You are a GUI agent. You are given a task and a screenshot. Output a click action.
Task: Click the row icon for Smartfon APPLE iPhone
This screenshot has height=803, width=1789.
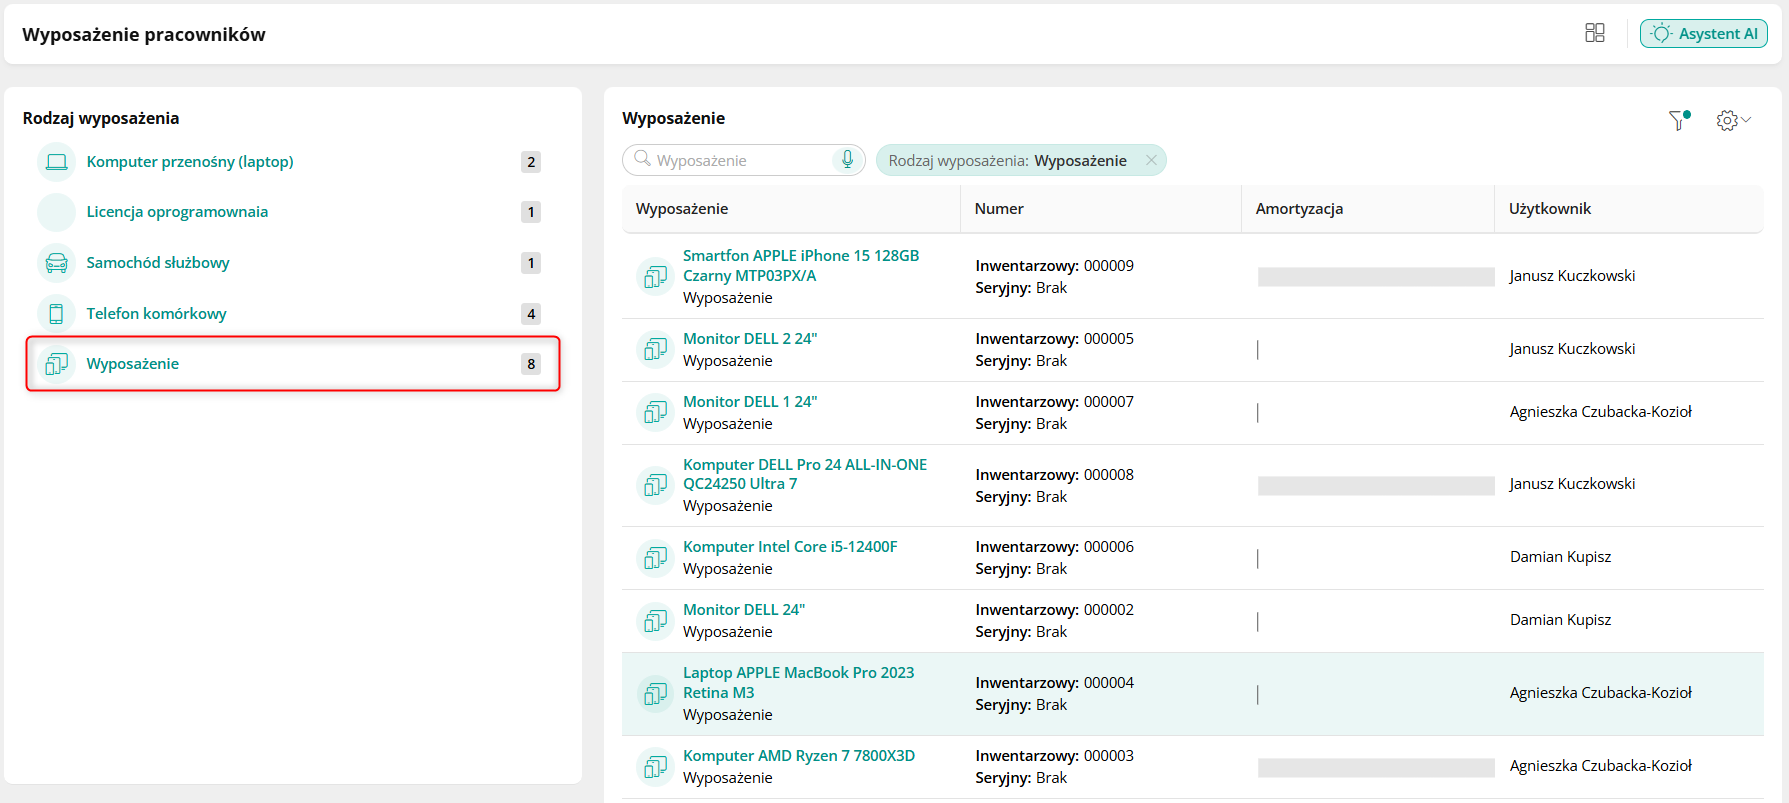click(x=656, y=276)
